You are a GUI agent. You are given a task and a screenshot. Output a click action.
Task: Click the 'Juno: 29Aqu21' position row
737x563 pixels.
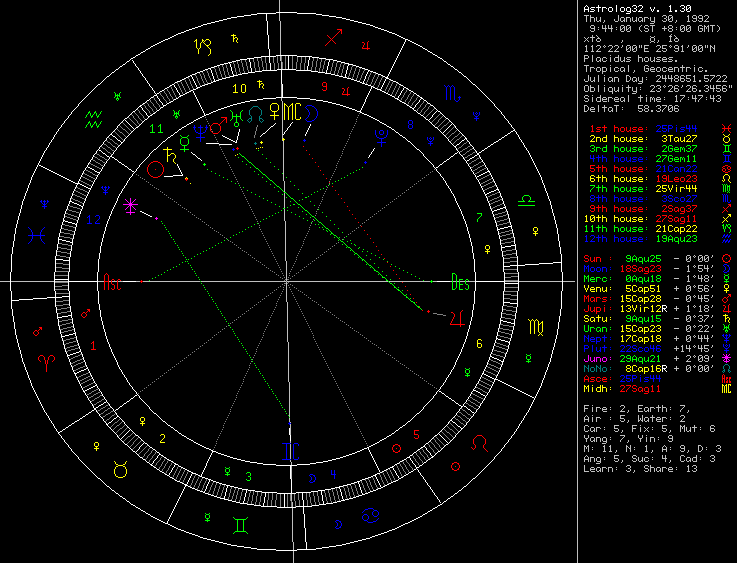pos(658,359)
